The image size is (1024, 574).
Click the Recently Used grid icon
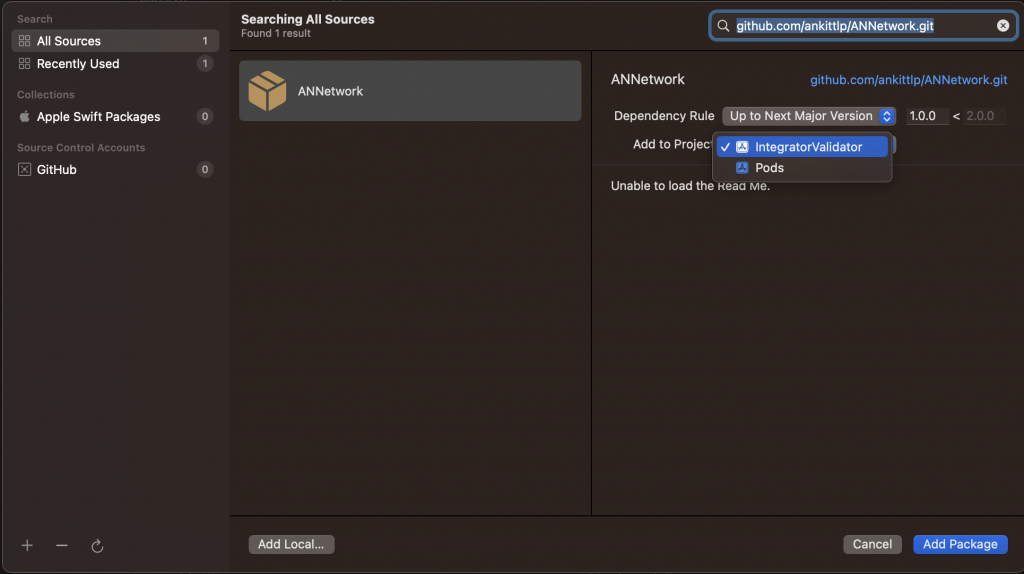click(24, 63)
